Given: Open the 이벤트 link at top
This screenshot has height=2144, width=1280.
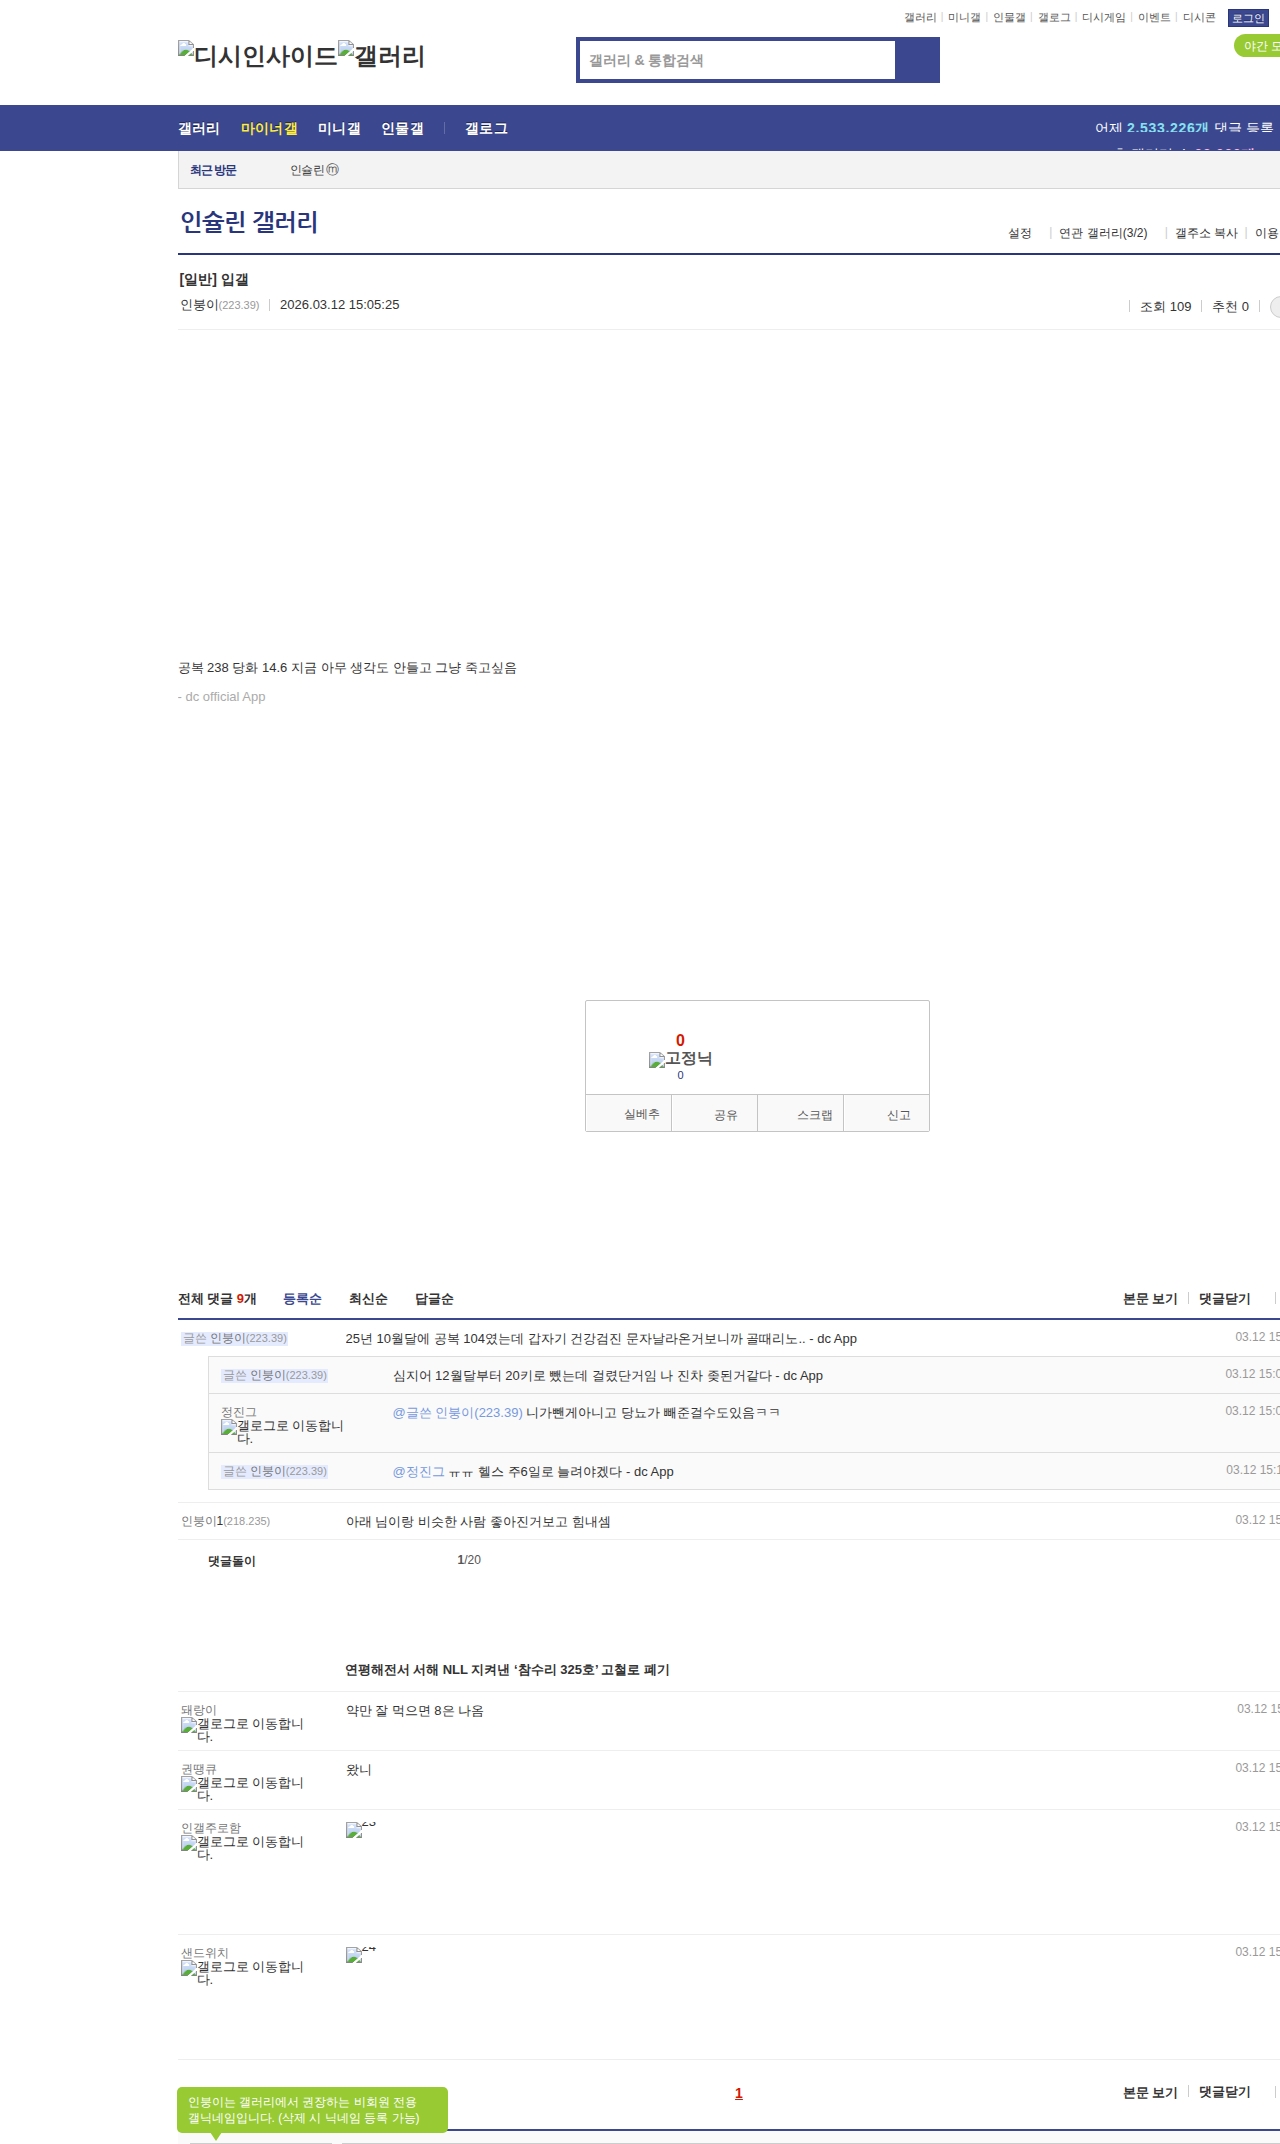Looking at the screenshot, I should pyautogui.click(x=1154, y=17).
